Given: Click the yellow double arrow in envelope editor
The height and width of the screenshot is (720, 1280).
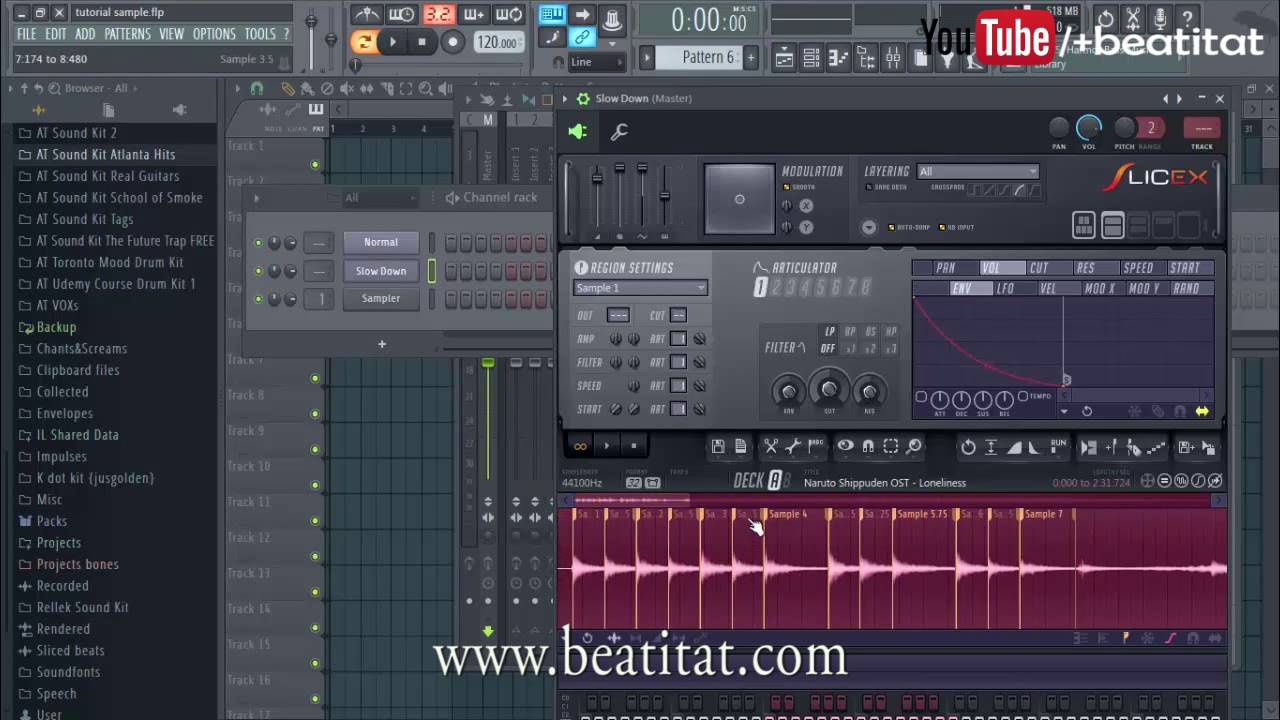Looking at the screenshot, I should coord(1202,411).
